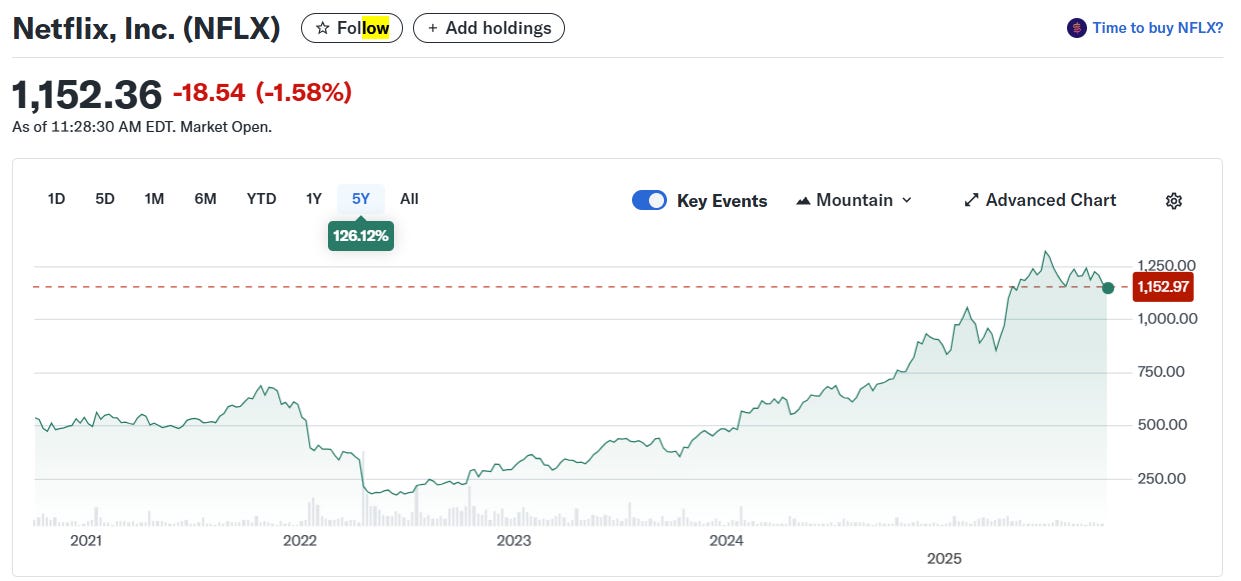Open chart settings gear icon
1241x581 pixels.
coord(1174,200)
